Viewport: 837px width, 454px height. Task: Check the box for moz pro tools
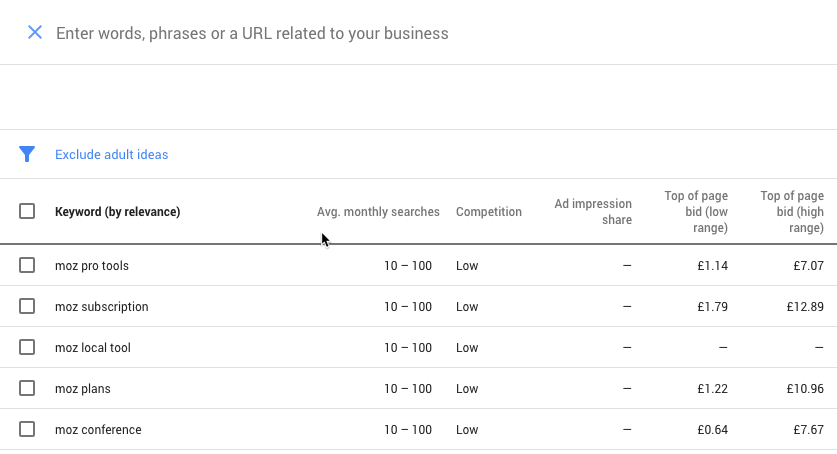click(x=27, y=265)
